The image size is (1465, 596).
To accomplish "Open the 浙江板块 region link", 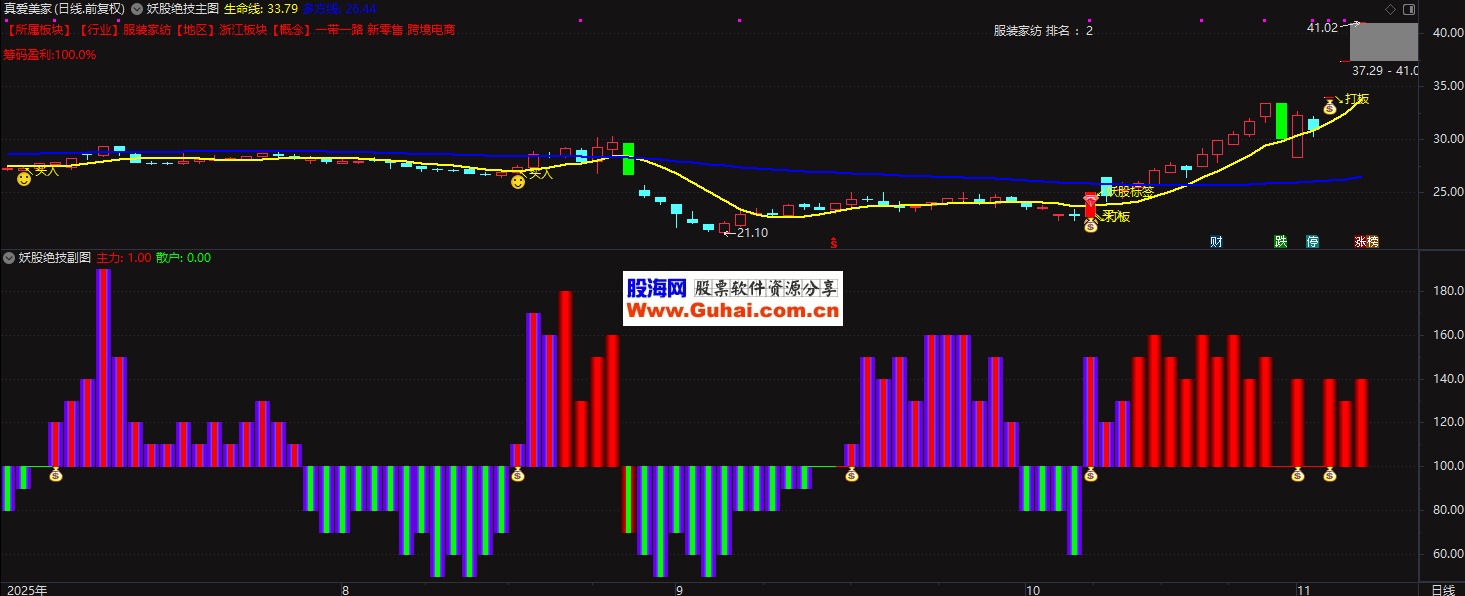I will [244, 30].
